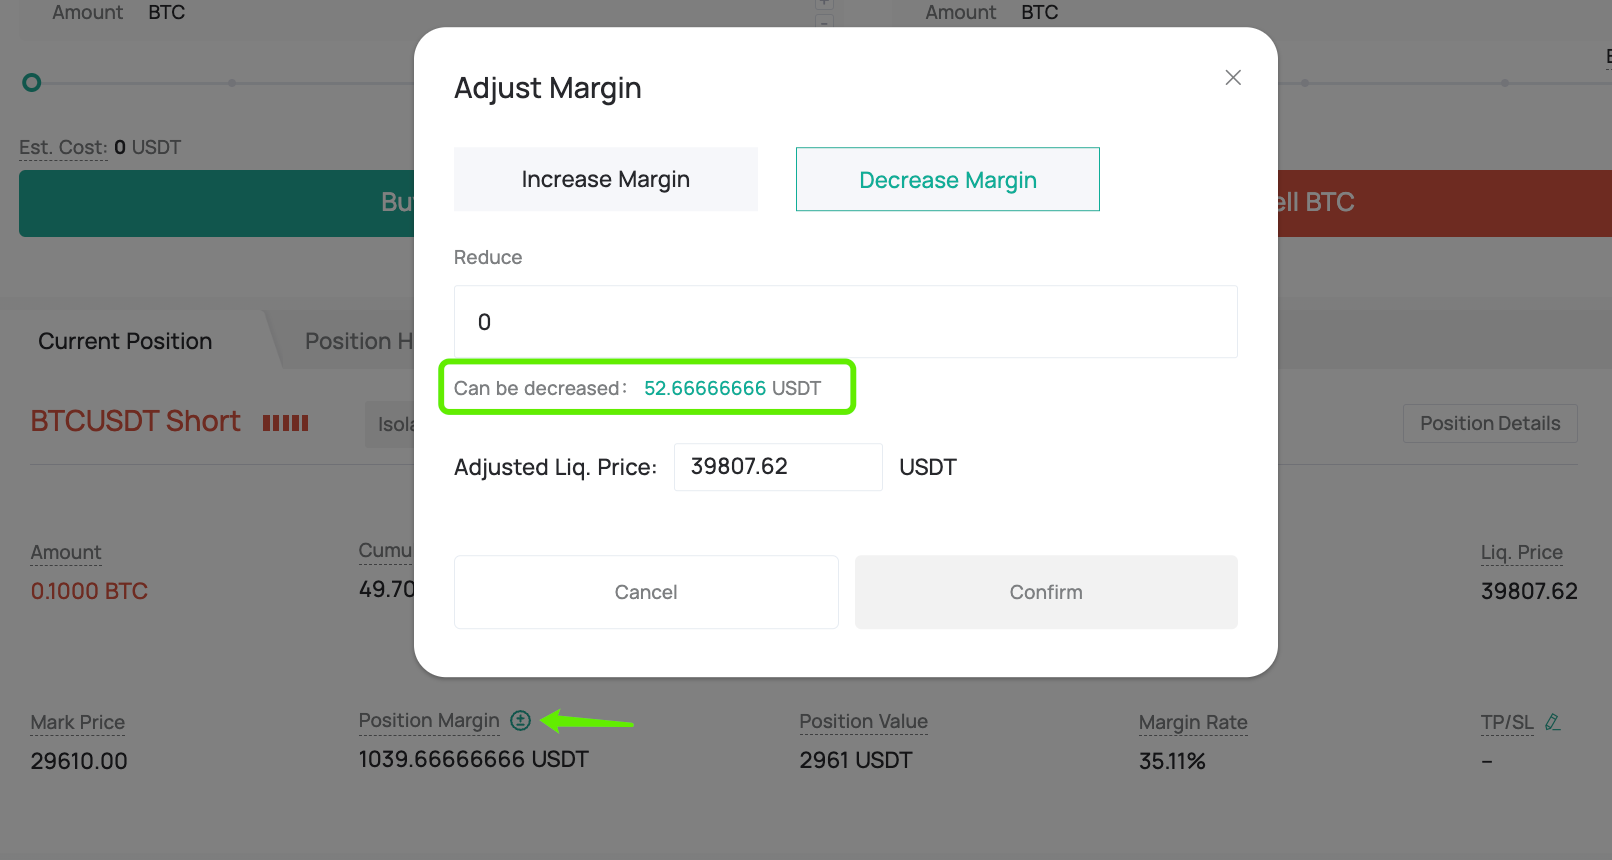
Task: Click the Reduce amount input field
Action: [x=846, y=322]
